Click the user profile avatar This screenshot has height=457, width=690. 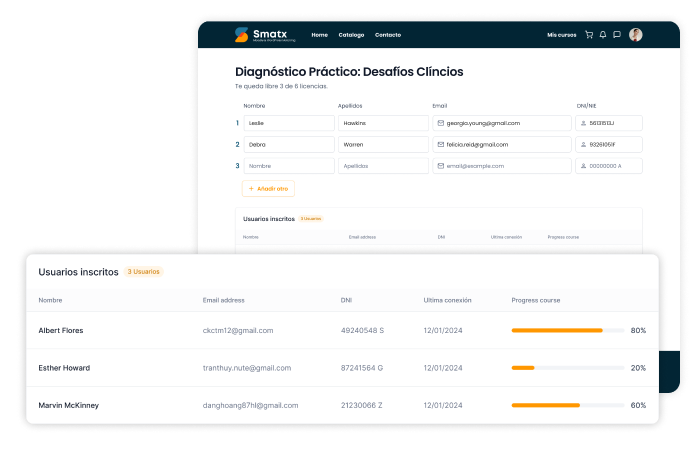(x=636, y=35)
